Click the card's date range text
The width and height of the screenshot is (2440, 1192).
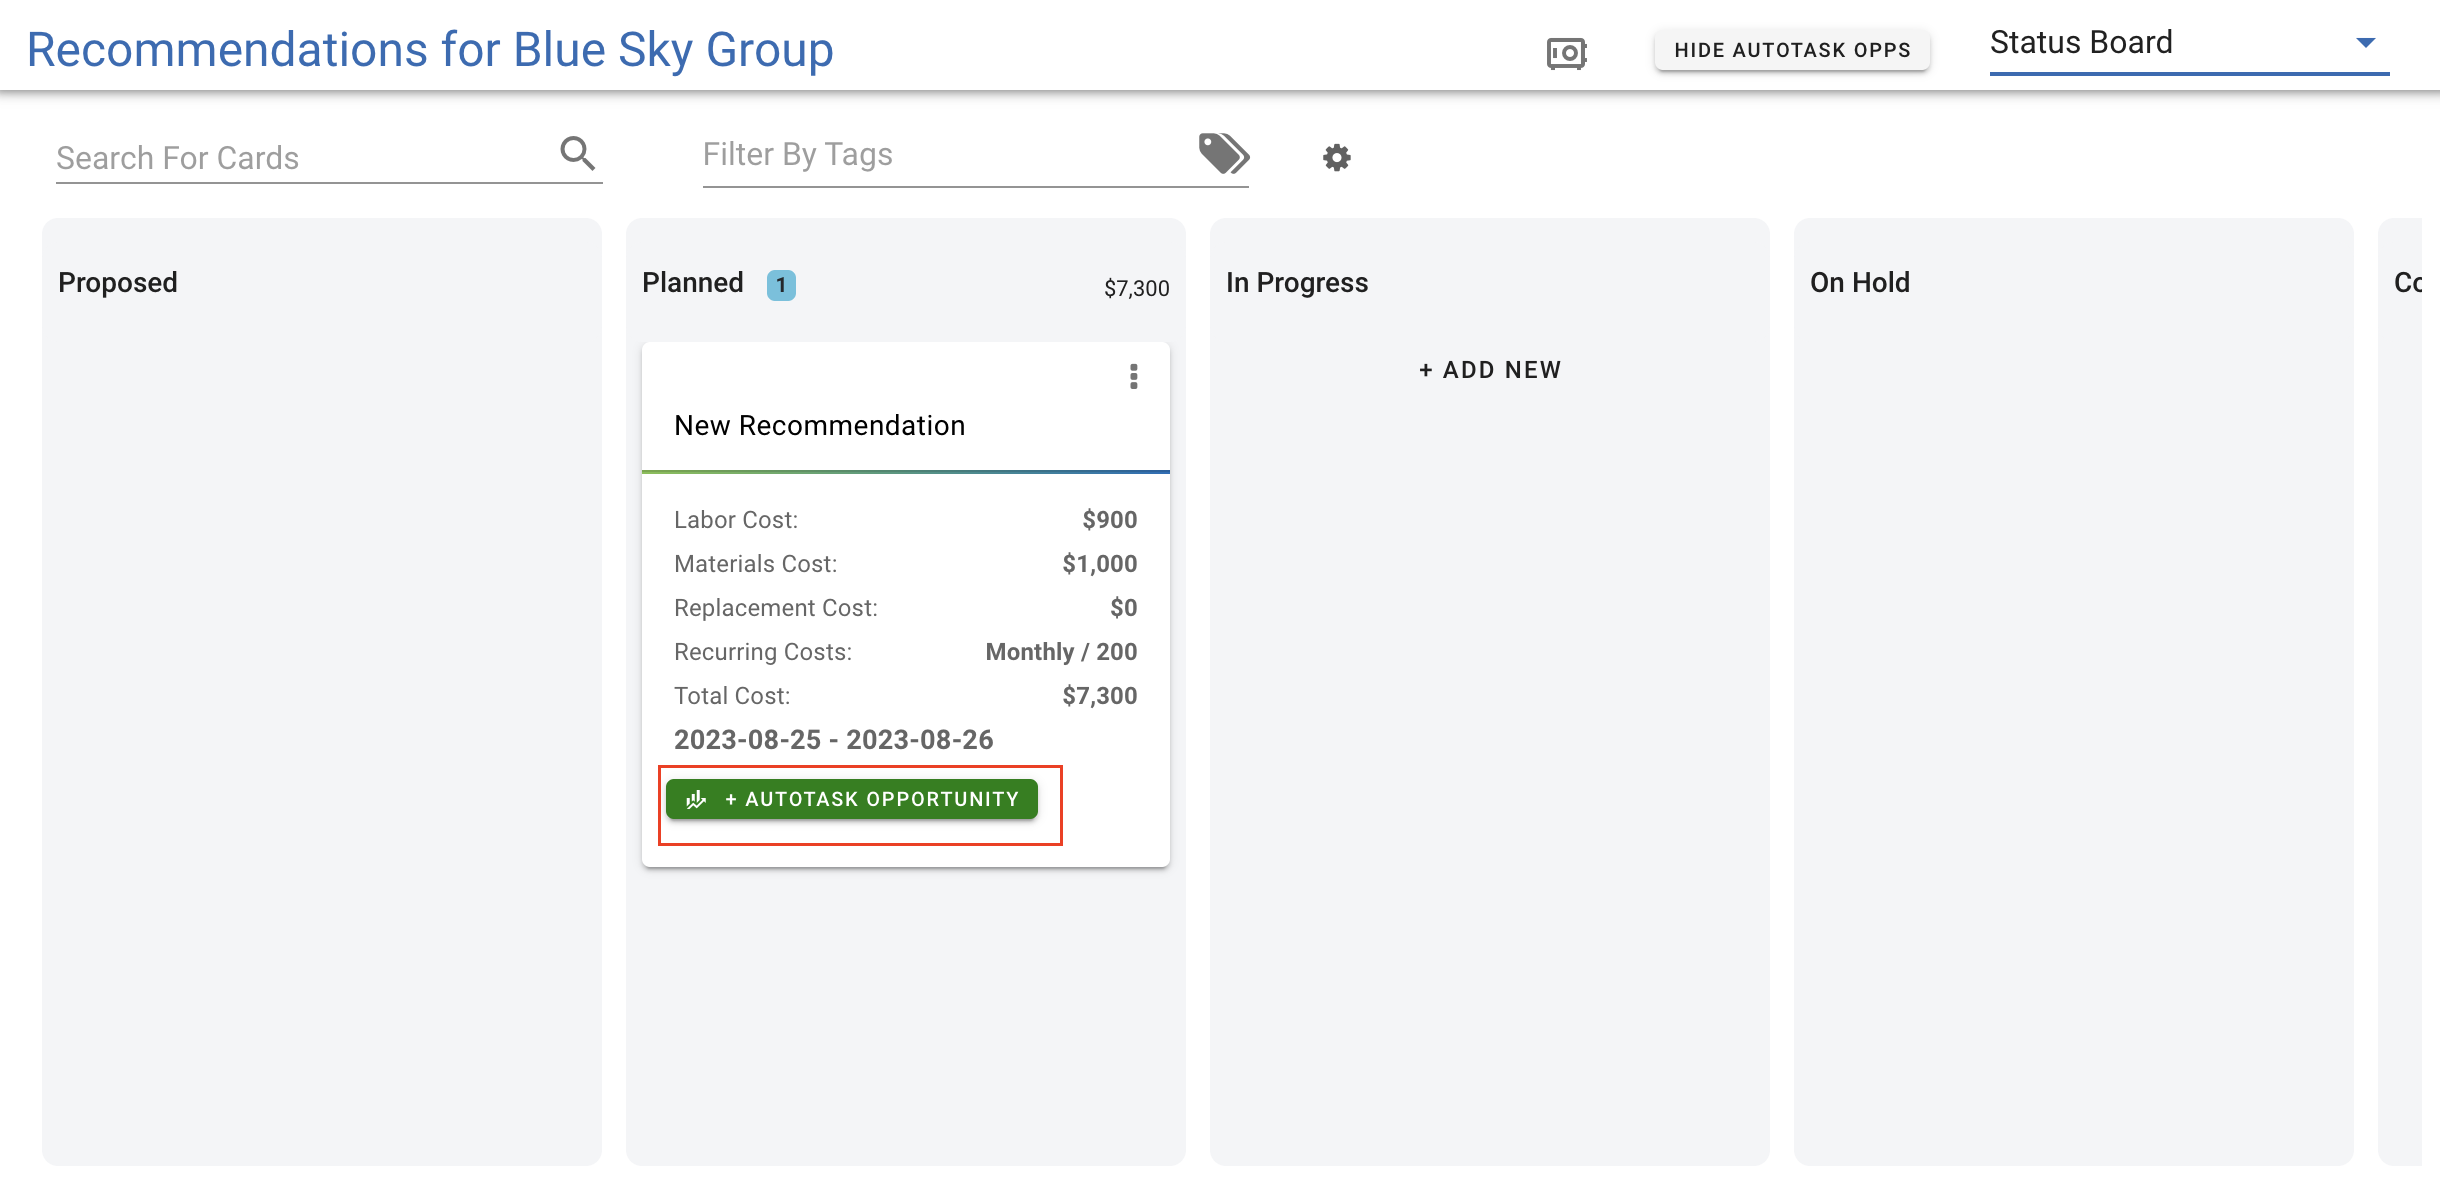pos(833,740)
